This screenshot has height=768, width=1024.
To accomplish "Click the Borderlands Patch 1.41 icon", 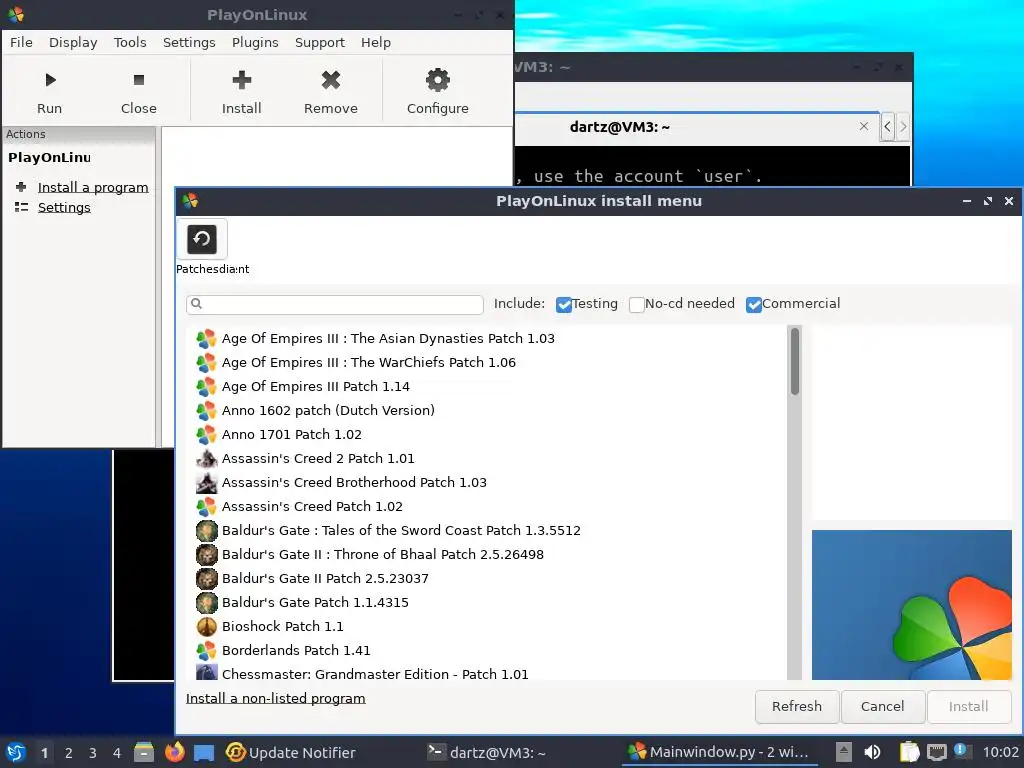I will 206,650.
